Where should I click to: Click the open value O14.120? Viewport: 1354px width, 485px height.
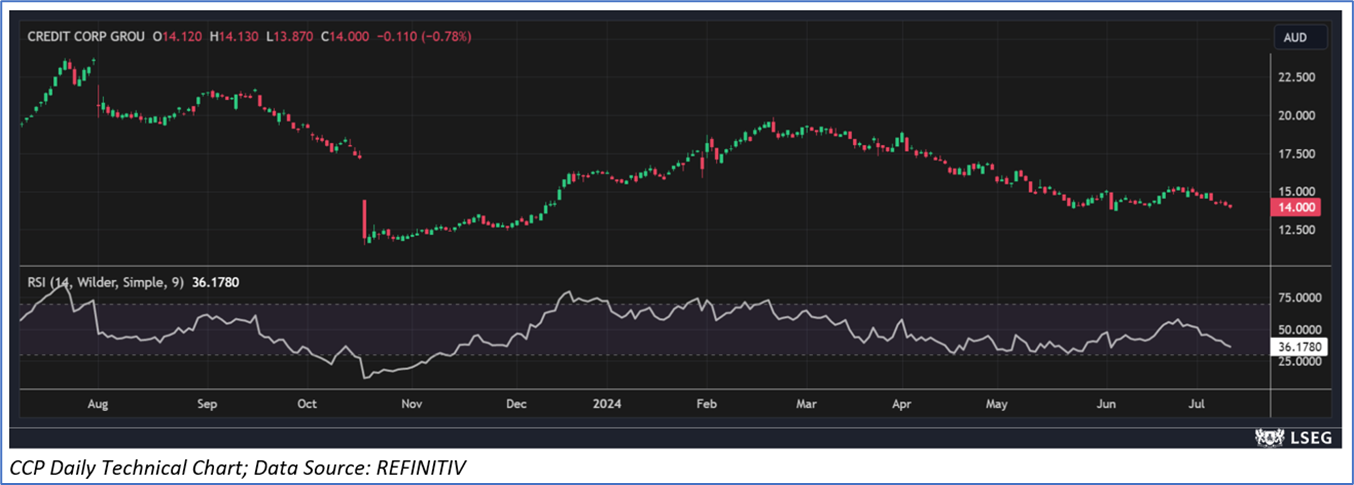pos(178,36)
